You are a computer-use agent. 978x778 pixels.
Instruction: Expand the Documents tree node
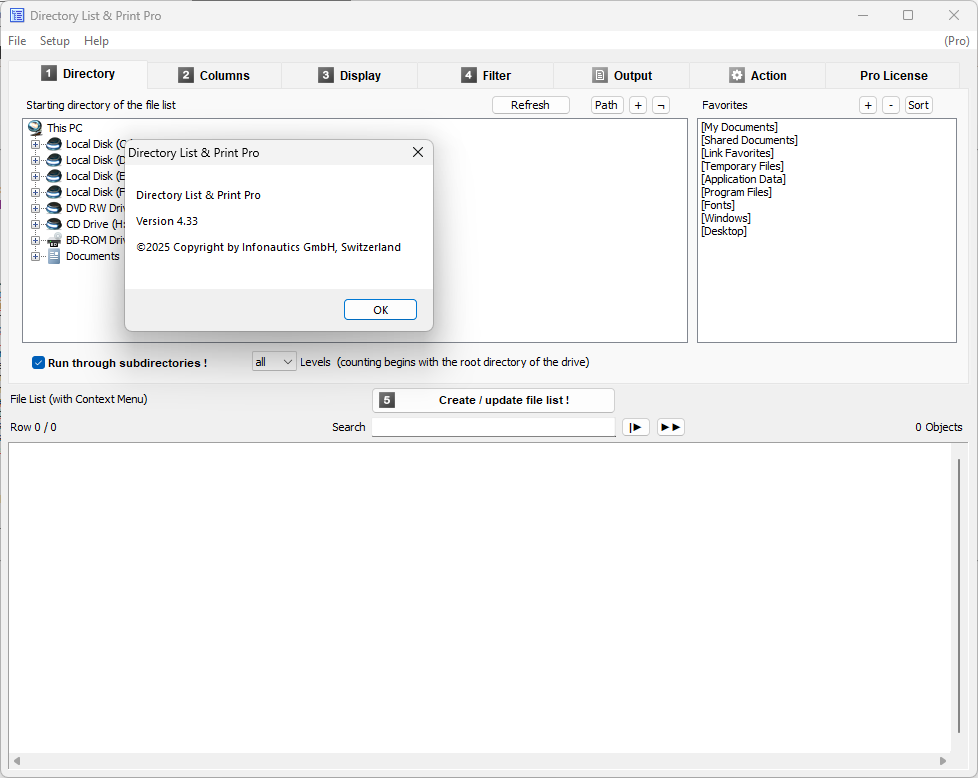[36, 256]
